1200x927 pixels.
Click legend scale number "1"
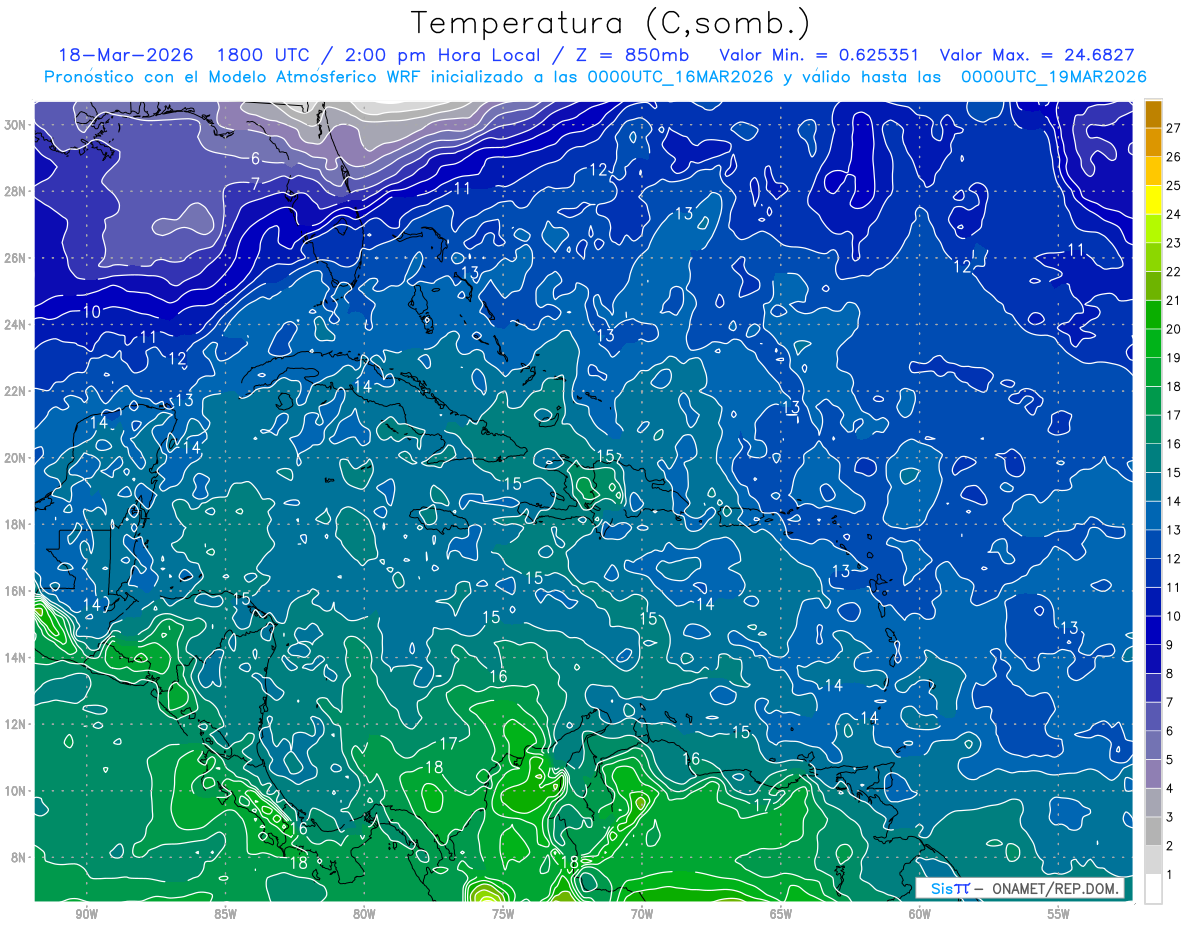click(1170, 875)
